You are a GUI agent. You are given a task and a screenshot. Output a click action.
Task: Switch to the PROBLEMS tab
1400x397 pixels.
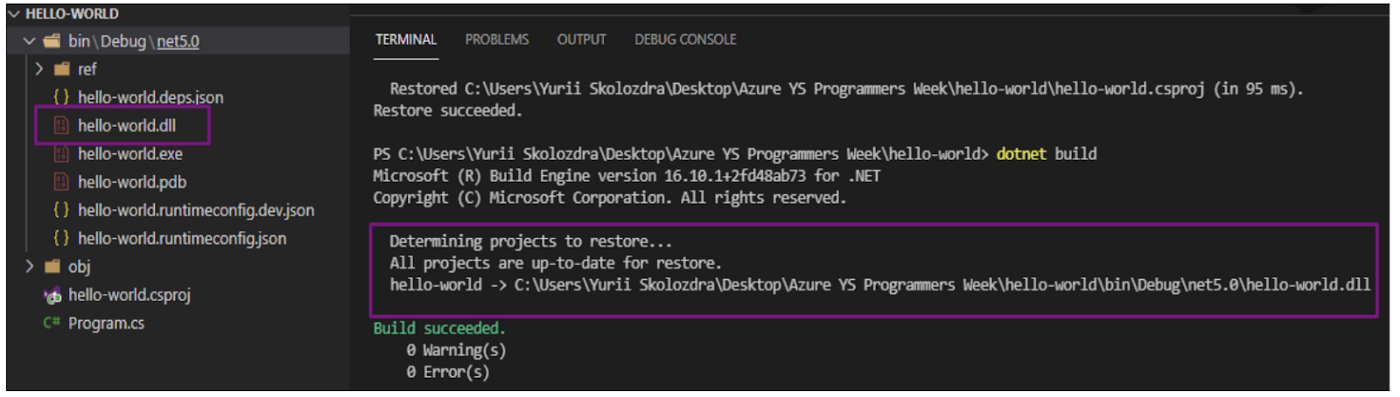tap(496, 40)
